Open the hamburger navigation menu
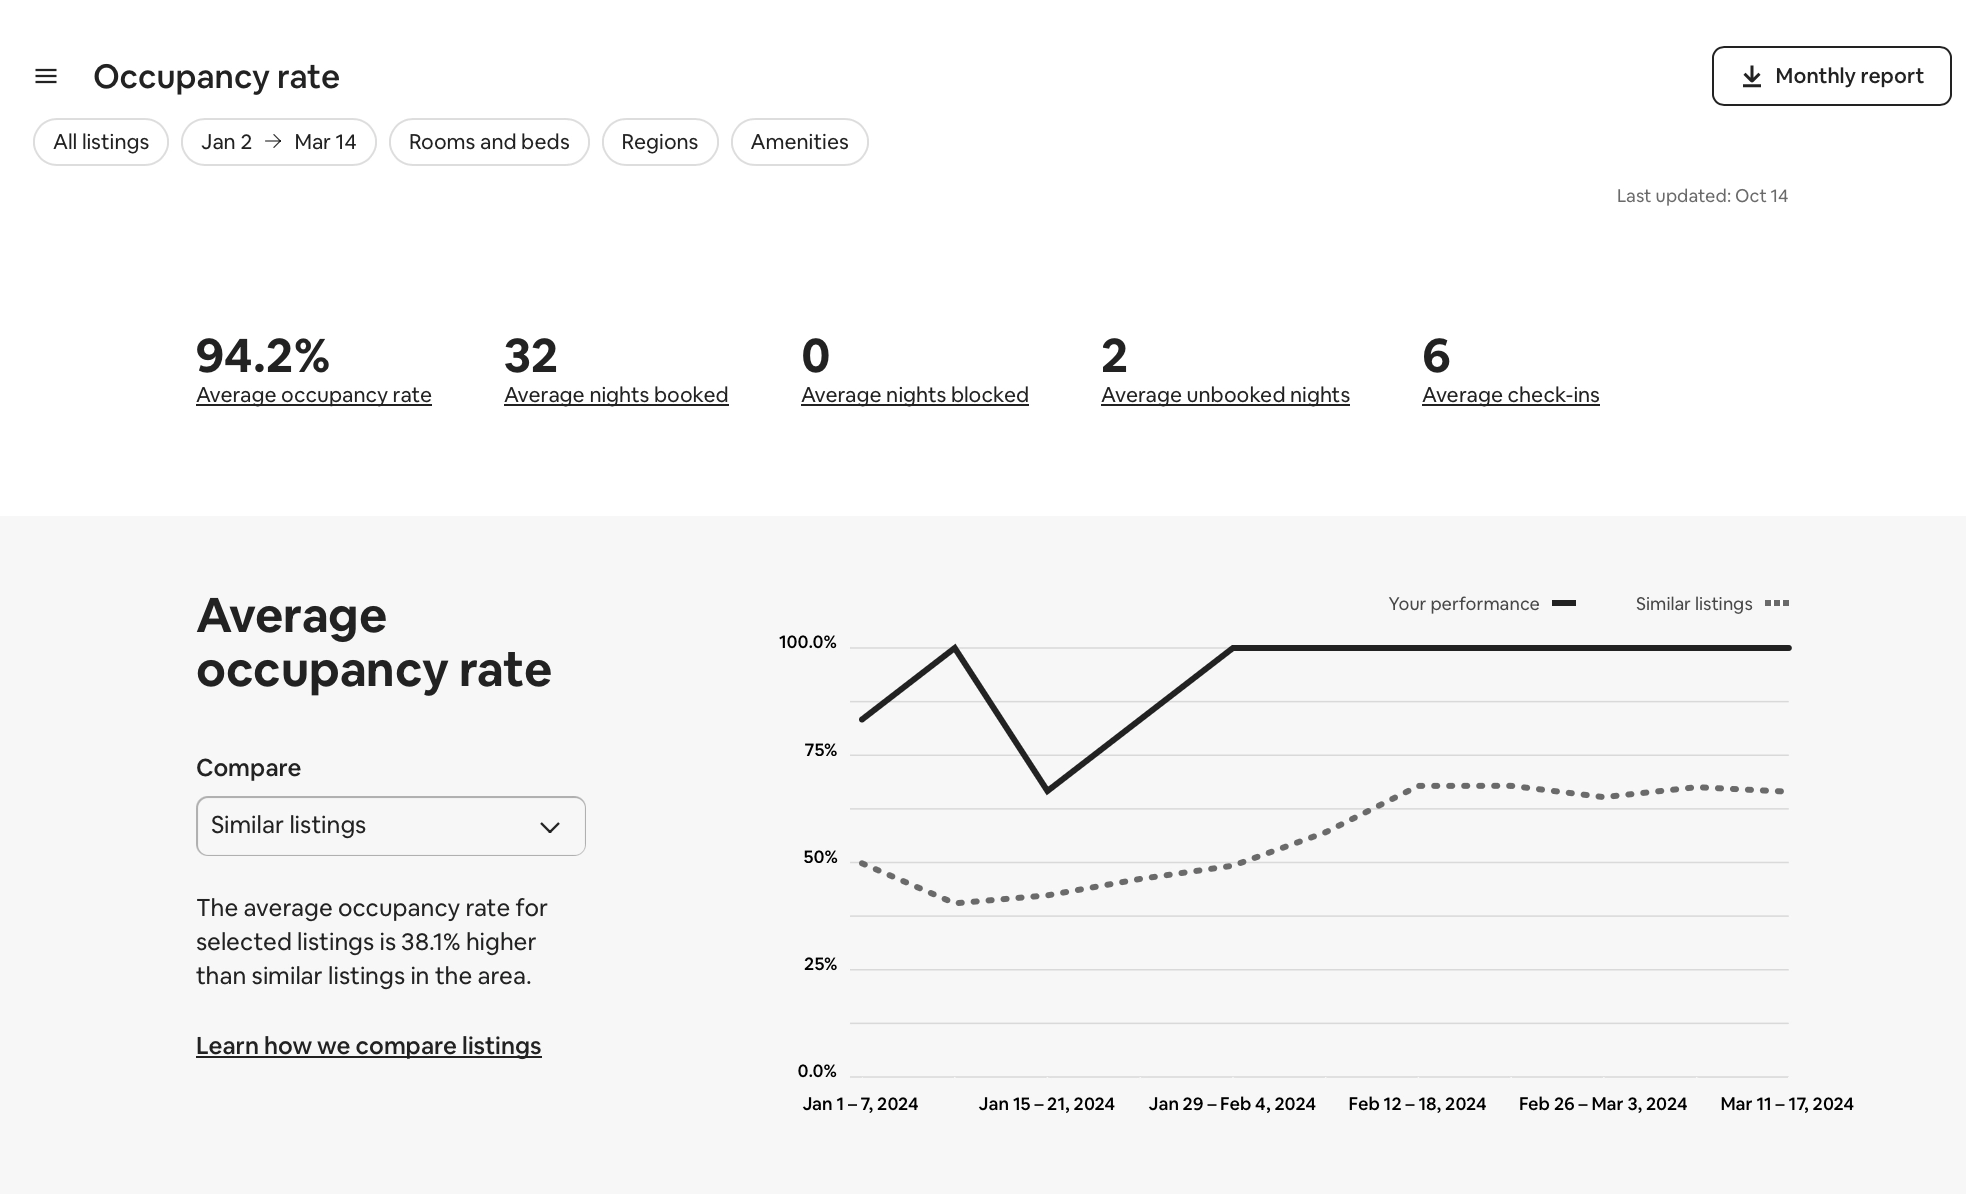The image size is (1966, 1200). 46,76
